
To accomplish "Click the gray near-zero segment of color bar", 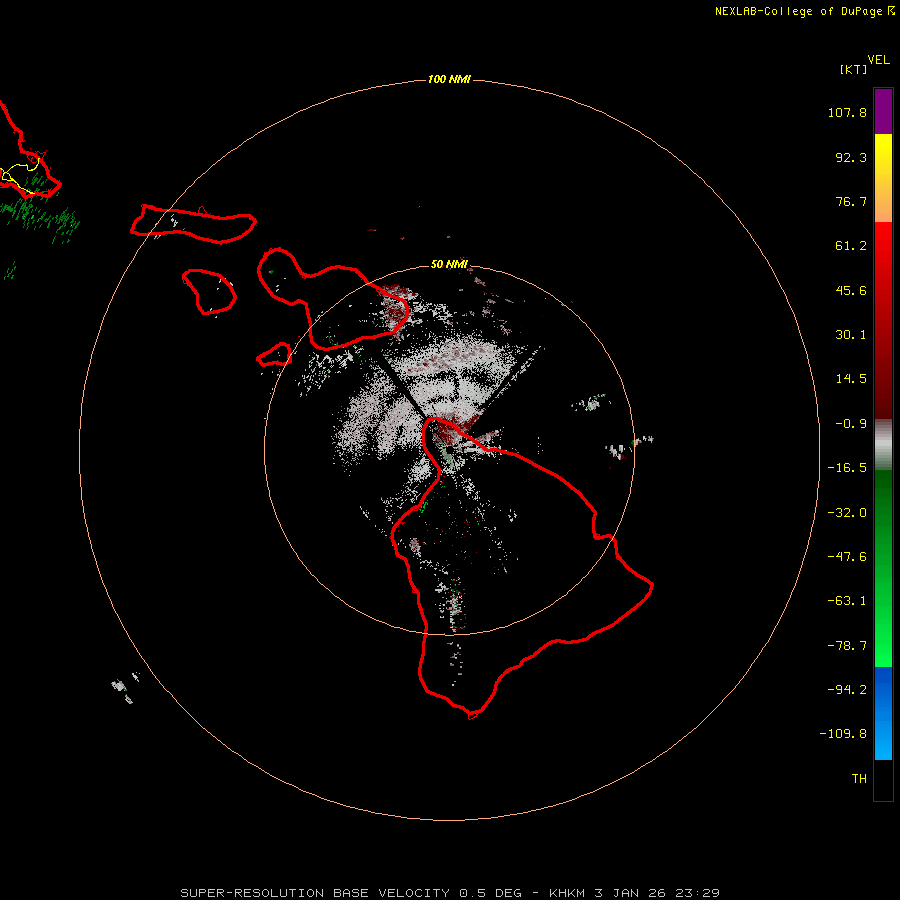I will [x=883, y=445].
